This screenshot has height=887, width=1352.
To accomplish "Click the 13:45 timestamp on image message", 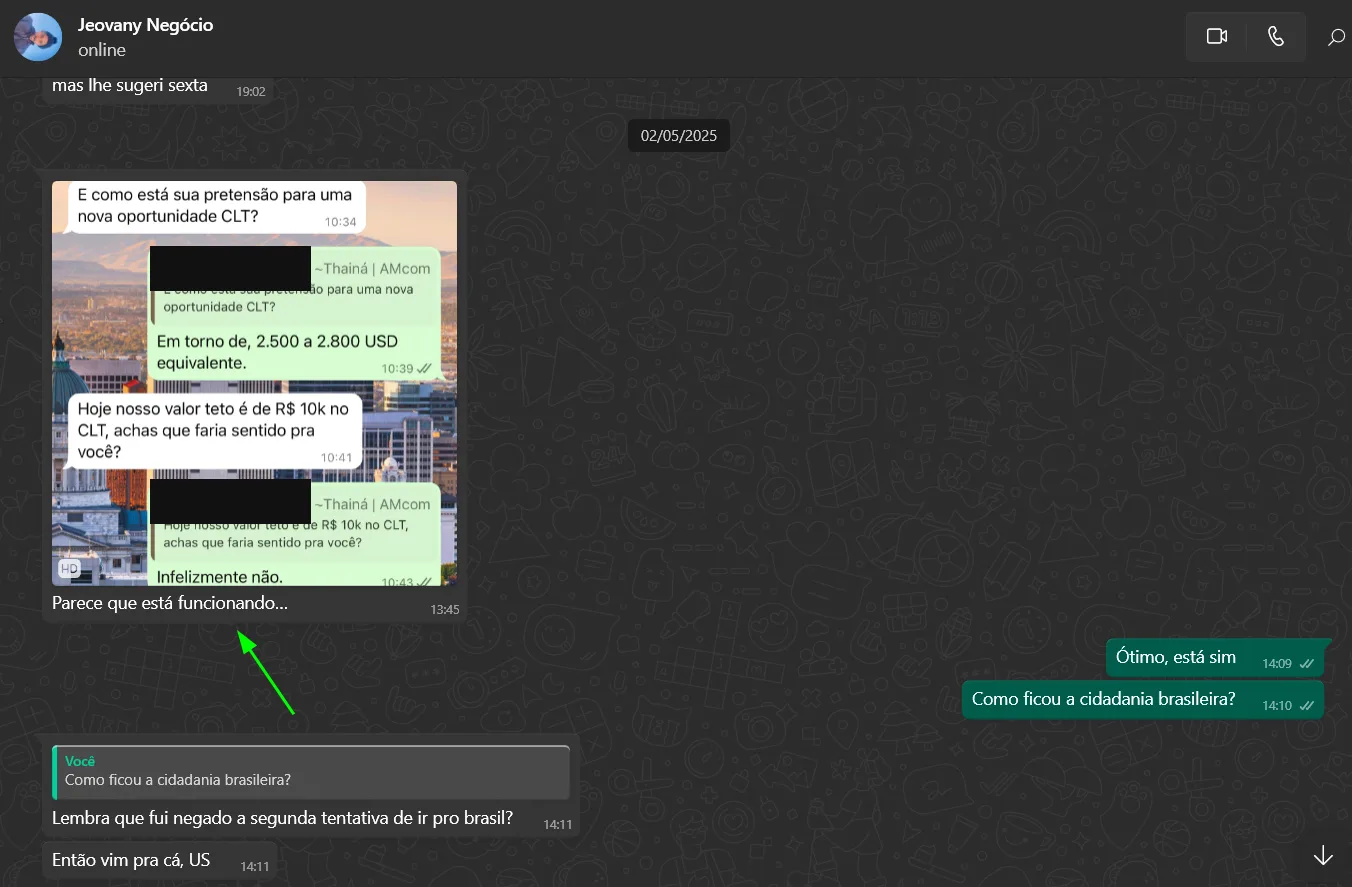I will 445,609.
